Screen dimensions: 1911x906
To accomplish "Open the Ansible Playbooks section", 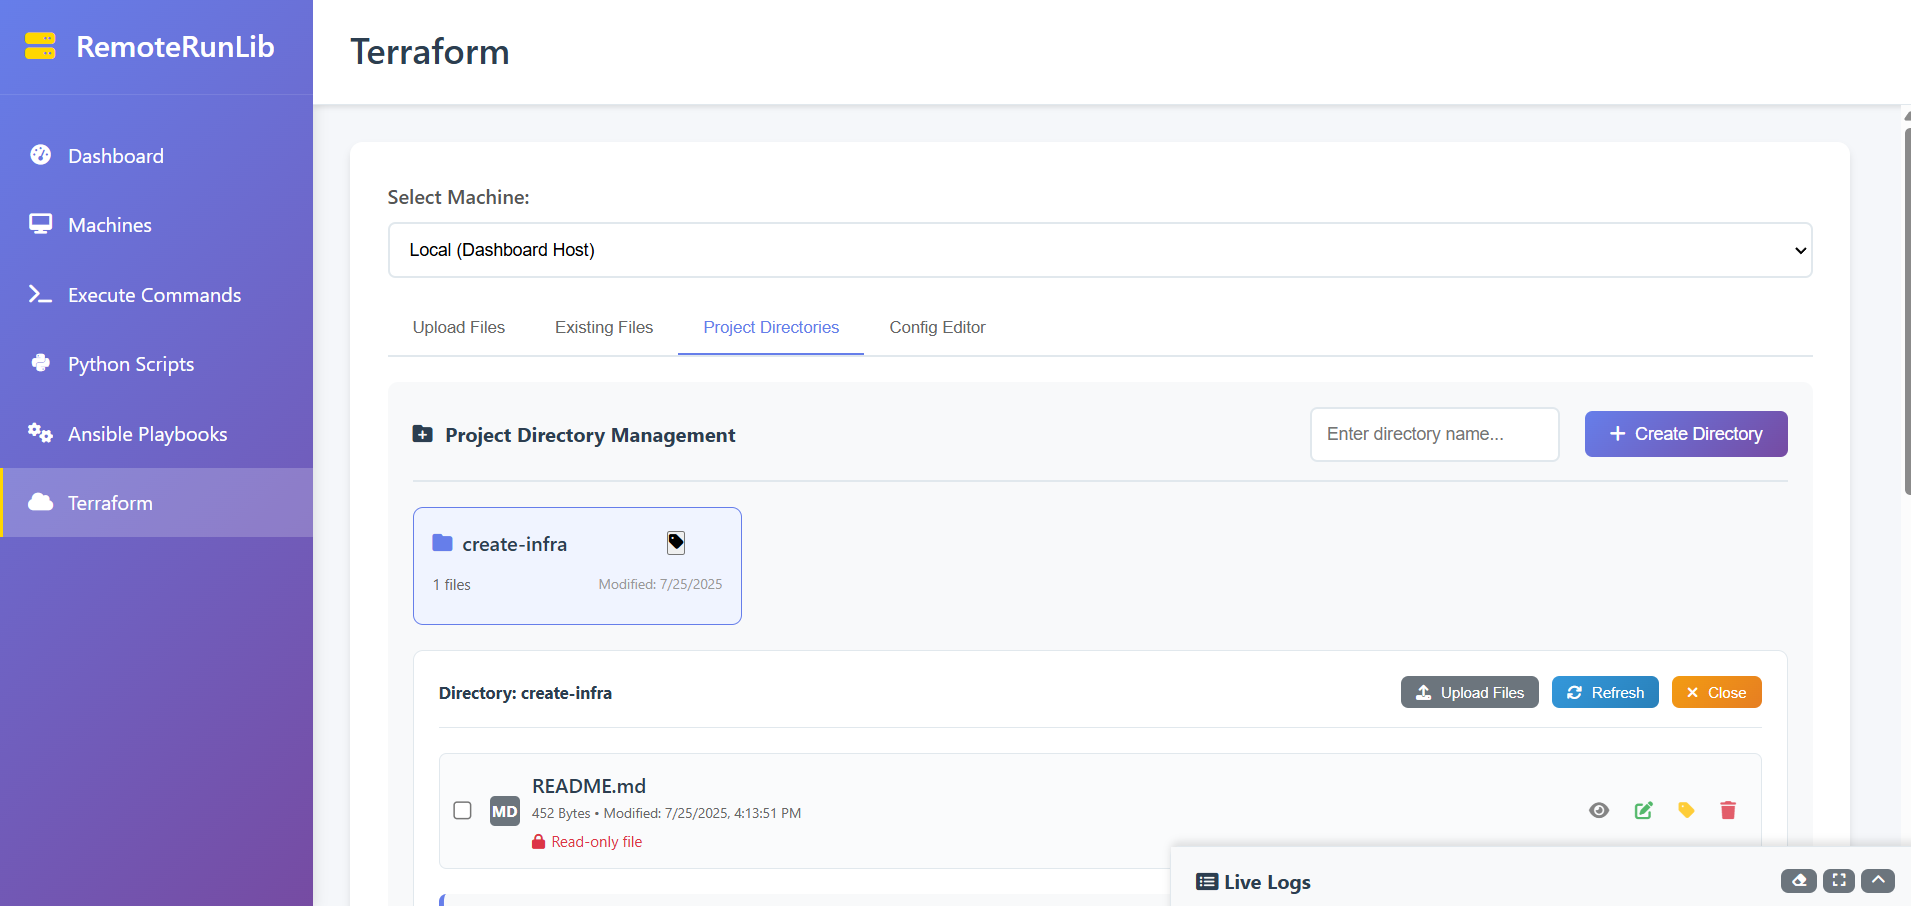I will (156, 434).
